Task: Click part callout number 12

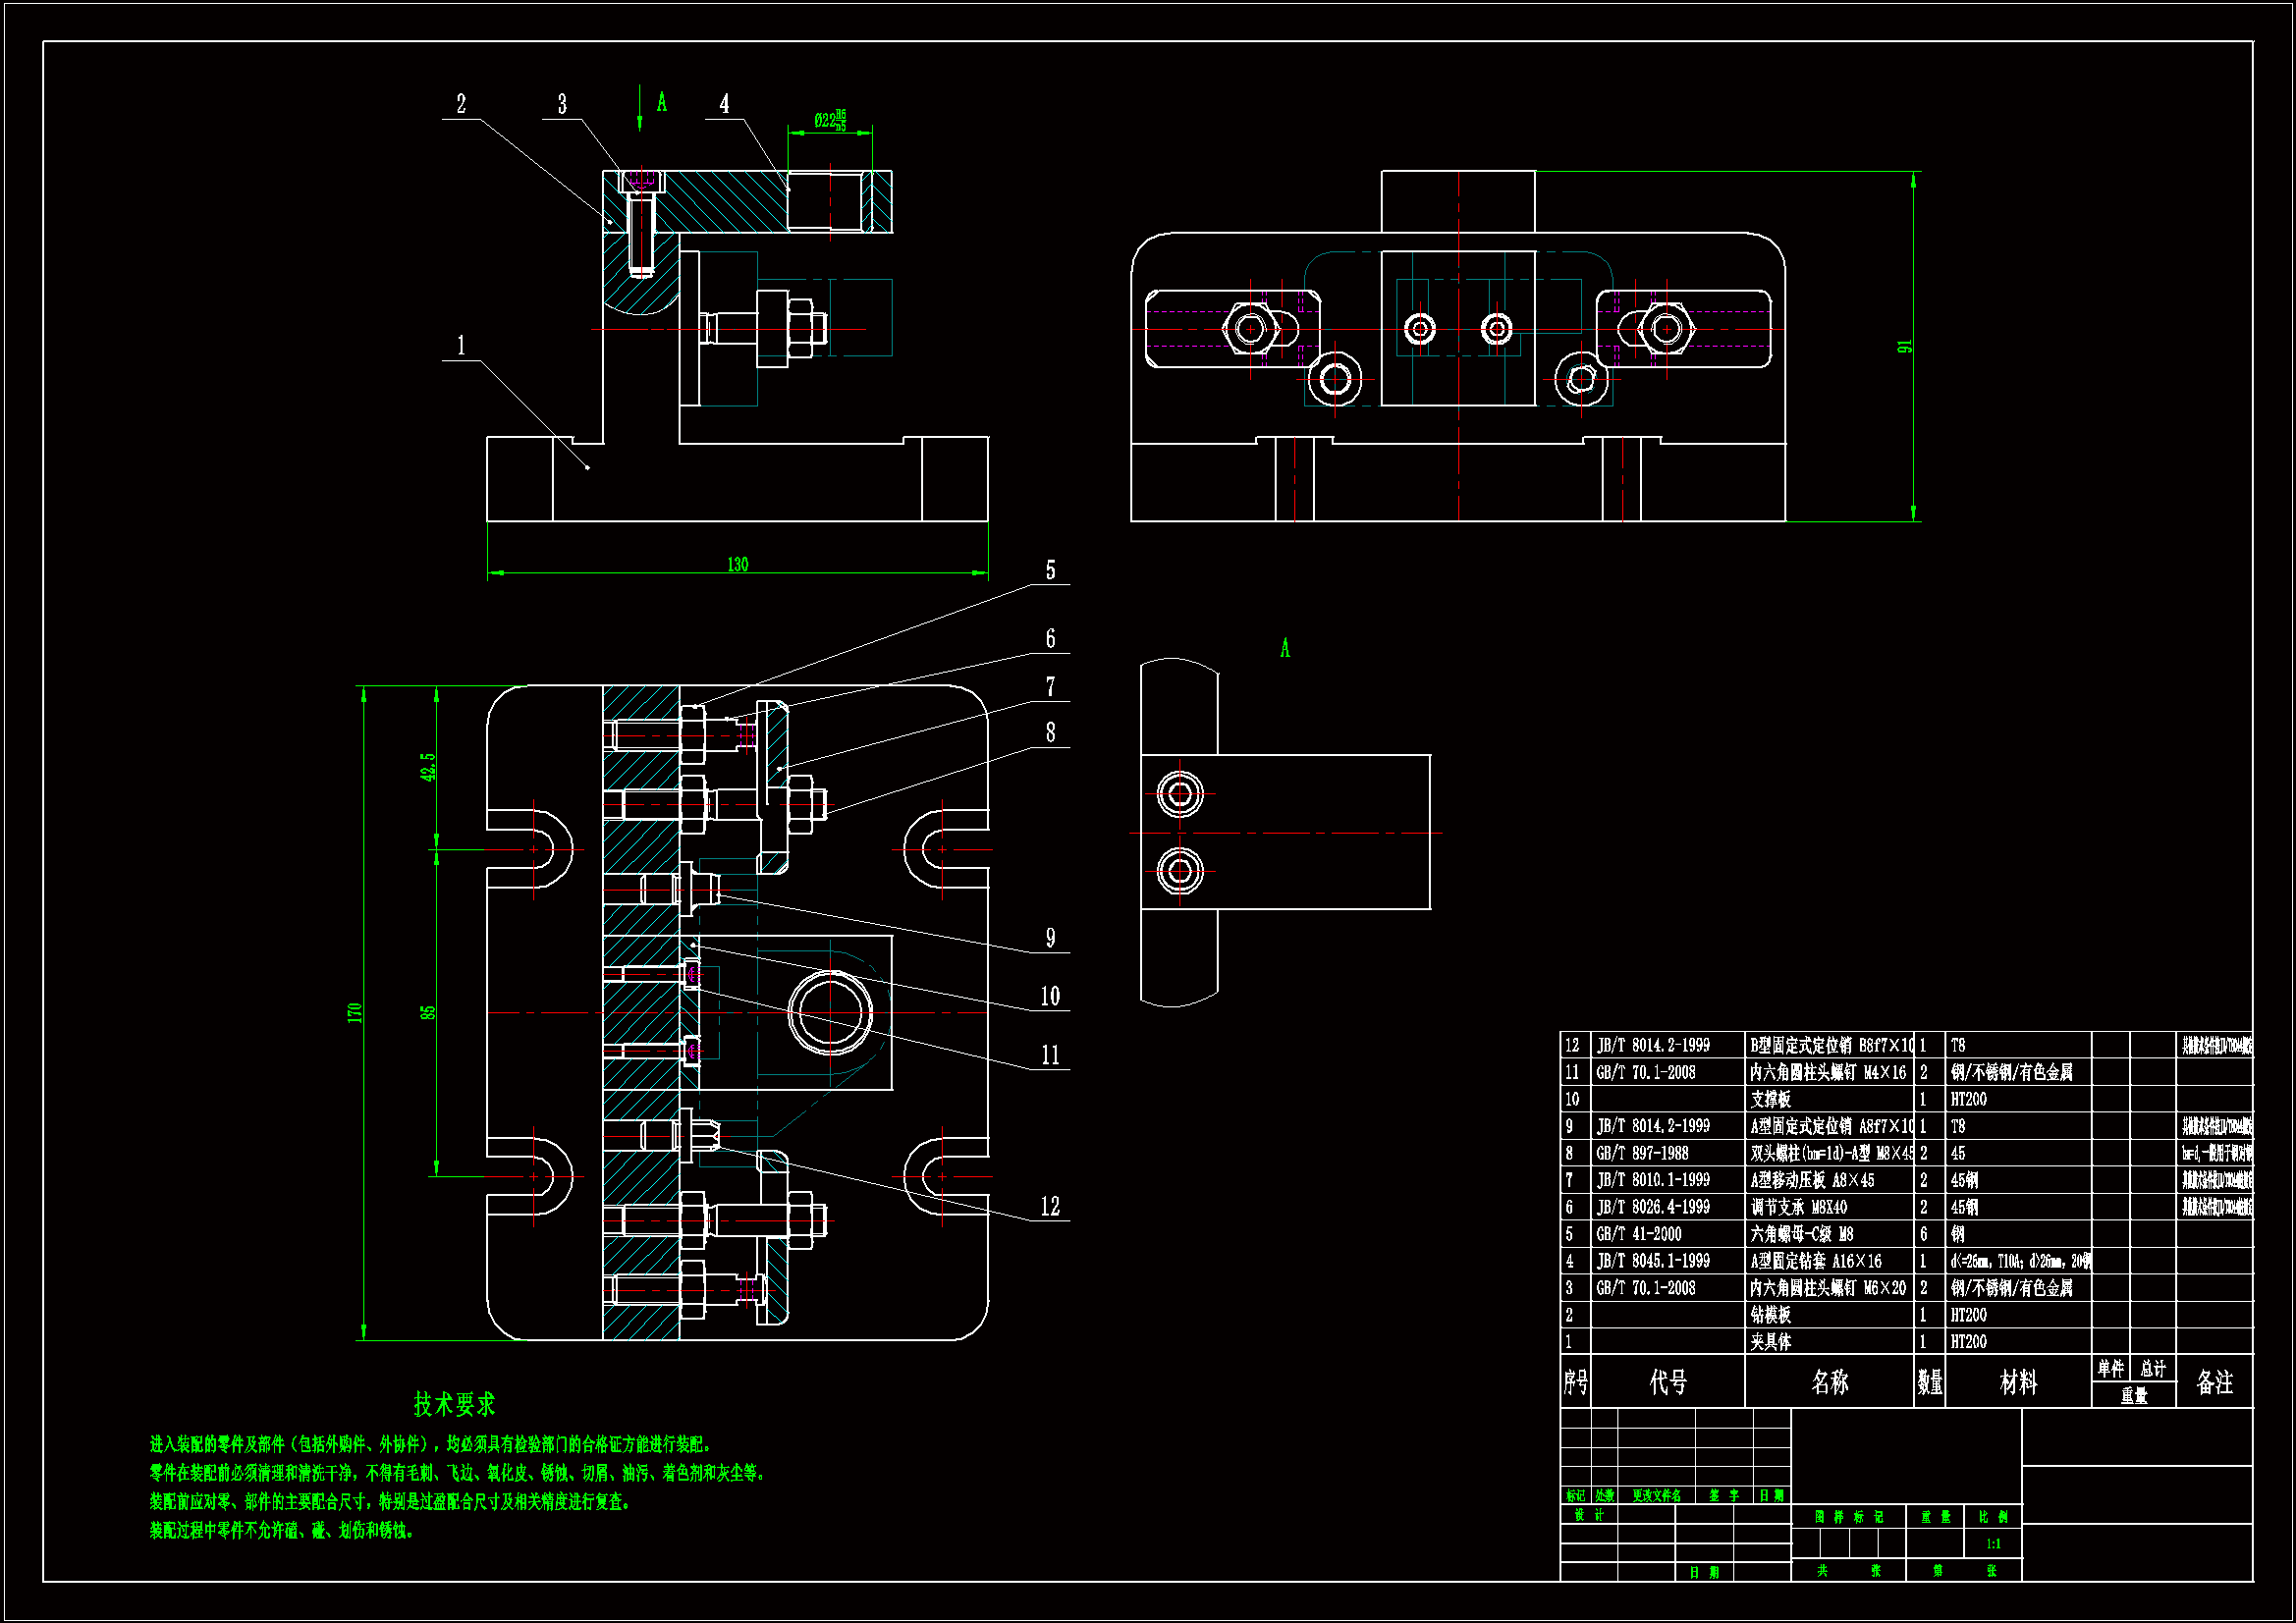Action: tap(1049, 1206)
